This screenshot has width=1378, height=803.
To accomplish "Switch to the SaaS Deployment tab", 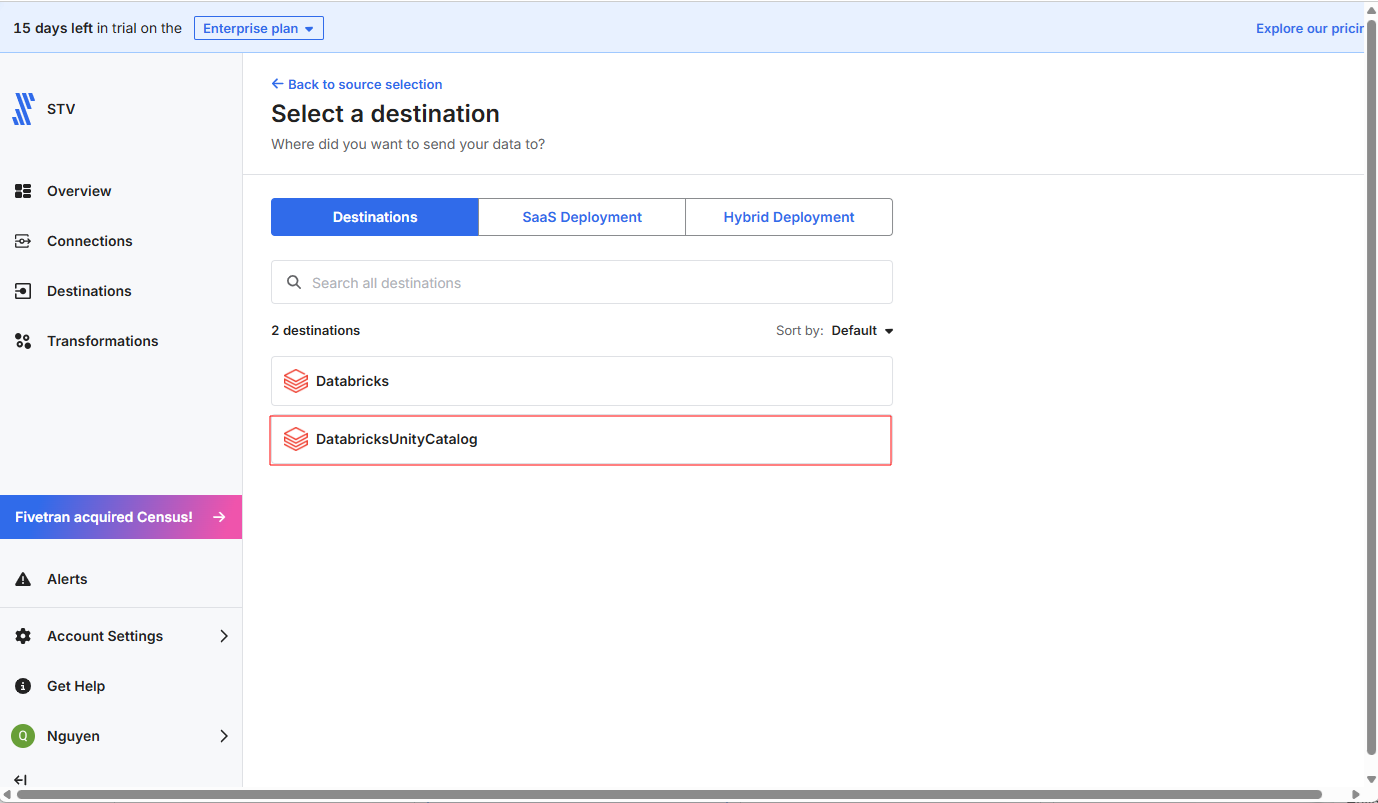I will 581,217.
